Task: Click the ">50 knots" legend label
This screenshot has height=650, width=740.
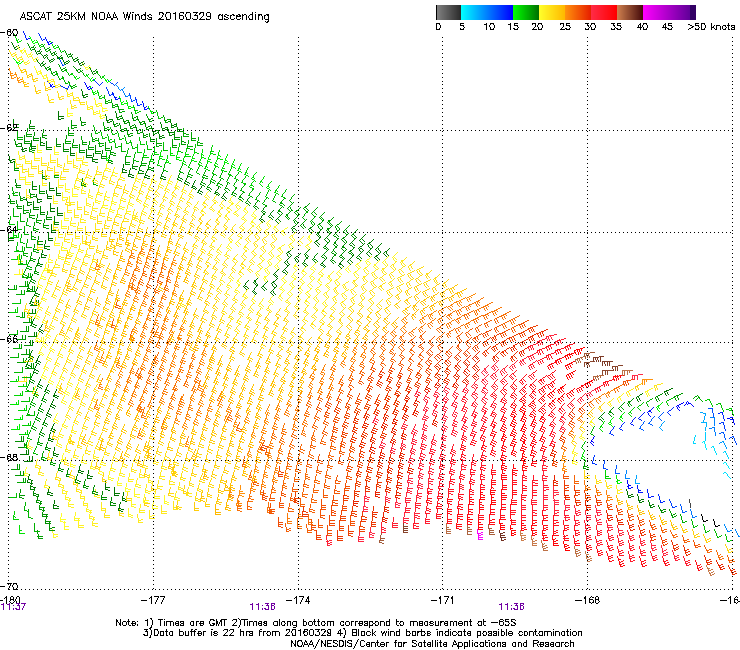Action: click(711, 27)
